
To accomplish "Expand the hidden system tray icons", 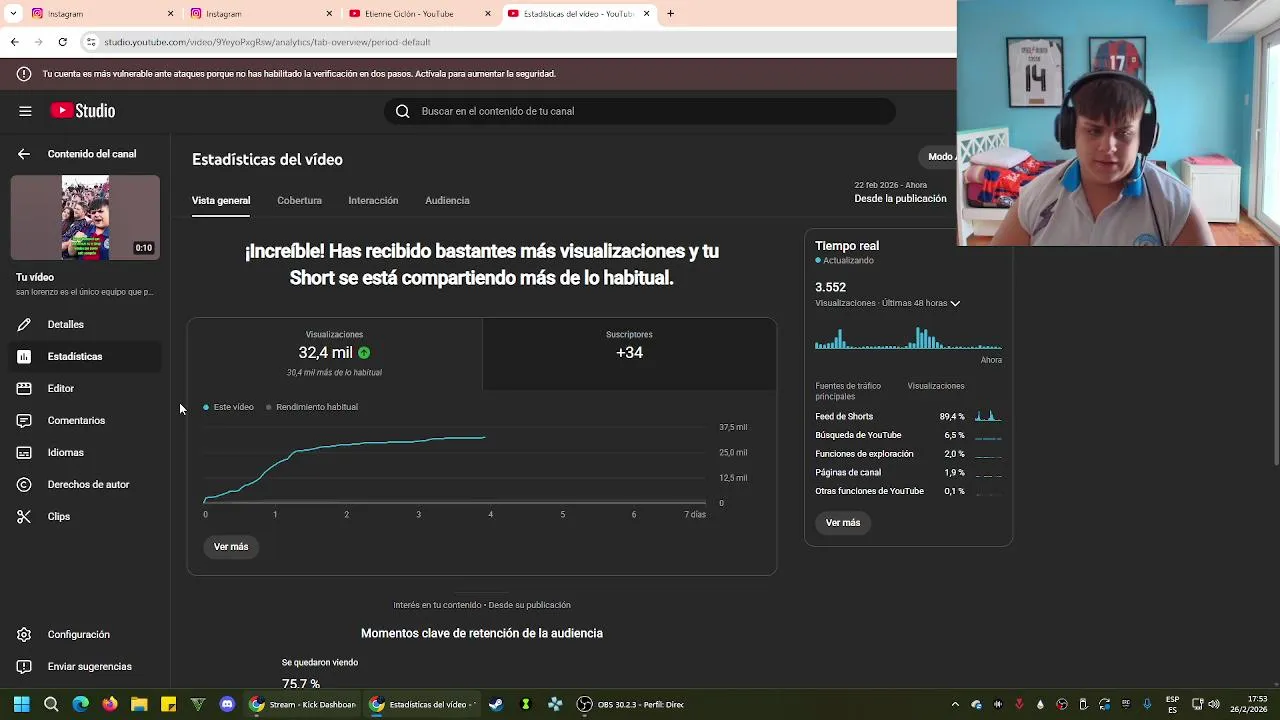I will (x=955, y=704).
